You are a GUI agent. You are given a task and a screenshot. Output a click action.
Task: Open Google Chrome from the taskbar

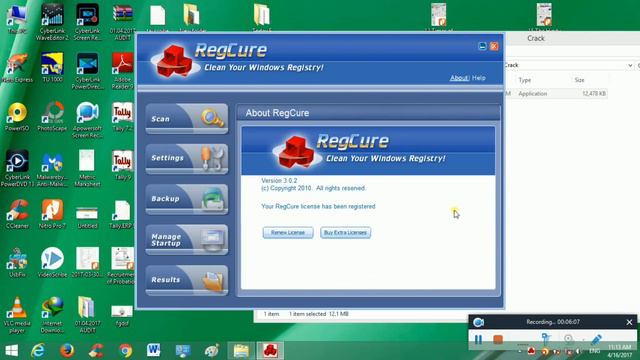126,350
